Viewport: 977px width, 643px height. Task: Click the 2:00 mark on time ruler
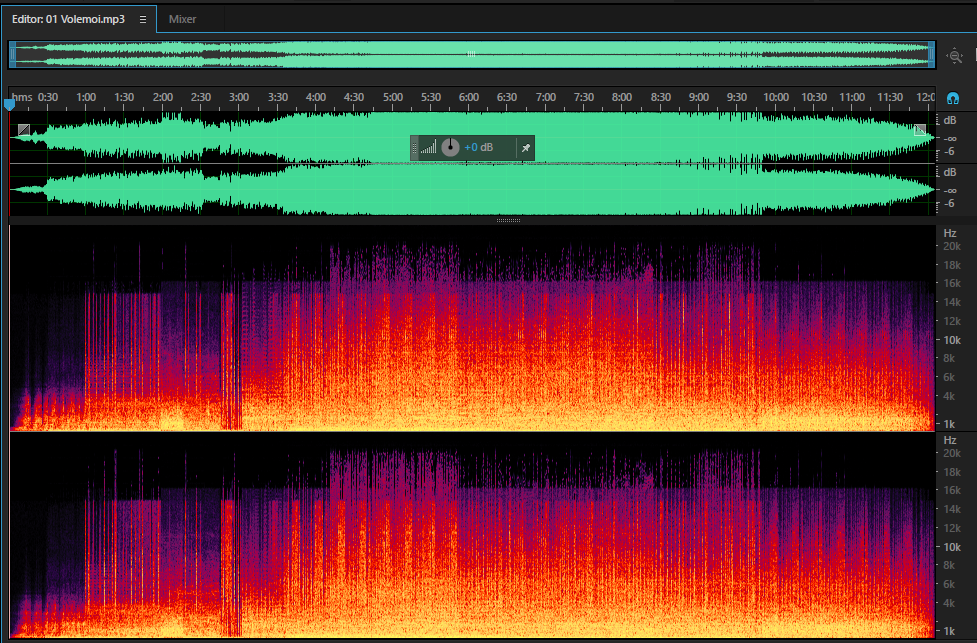[x=163, y=97]
